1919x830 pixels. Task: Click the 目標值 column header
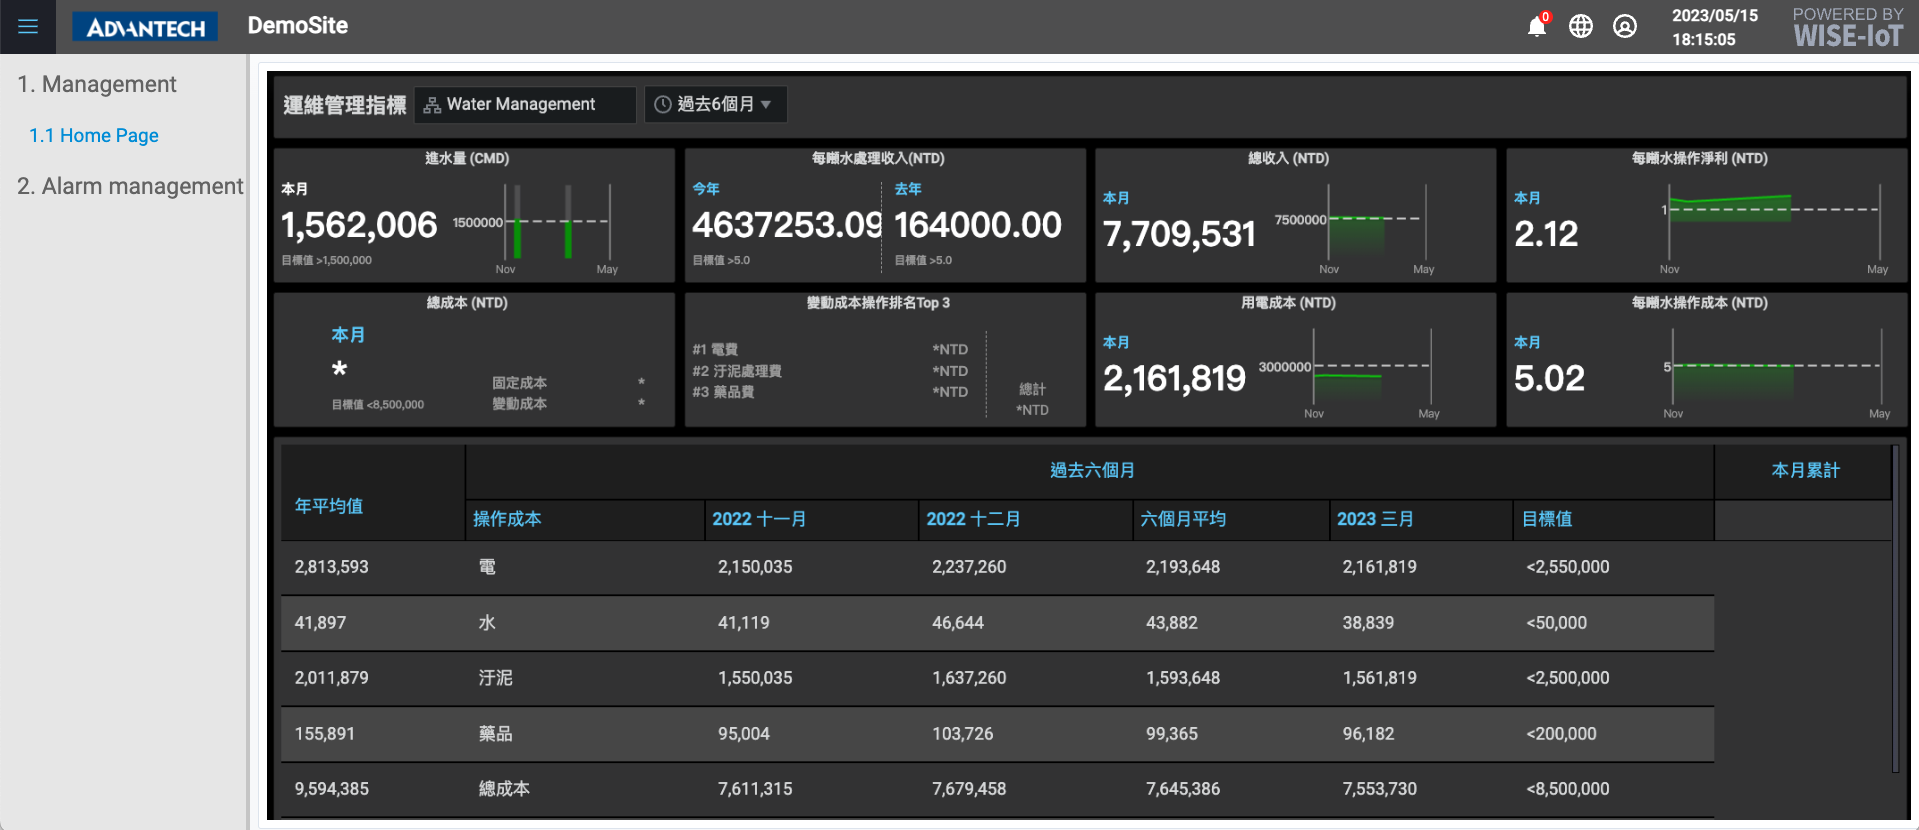tap(1547, 519)
